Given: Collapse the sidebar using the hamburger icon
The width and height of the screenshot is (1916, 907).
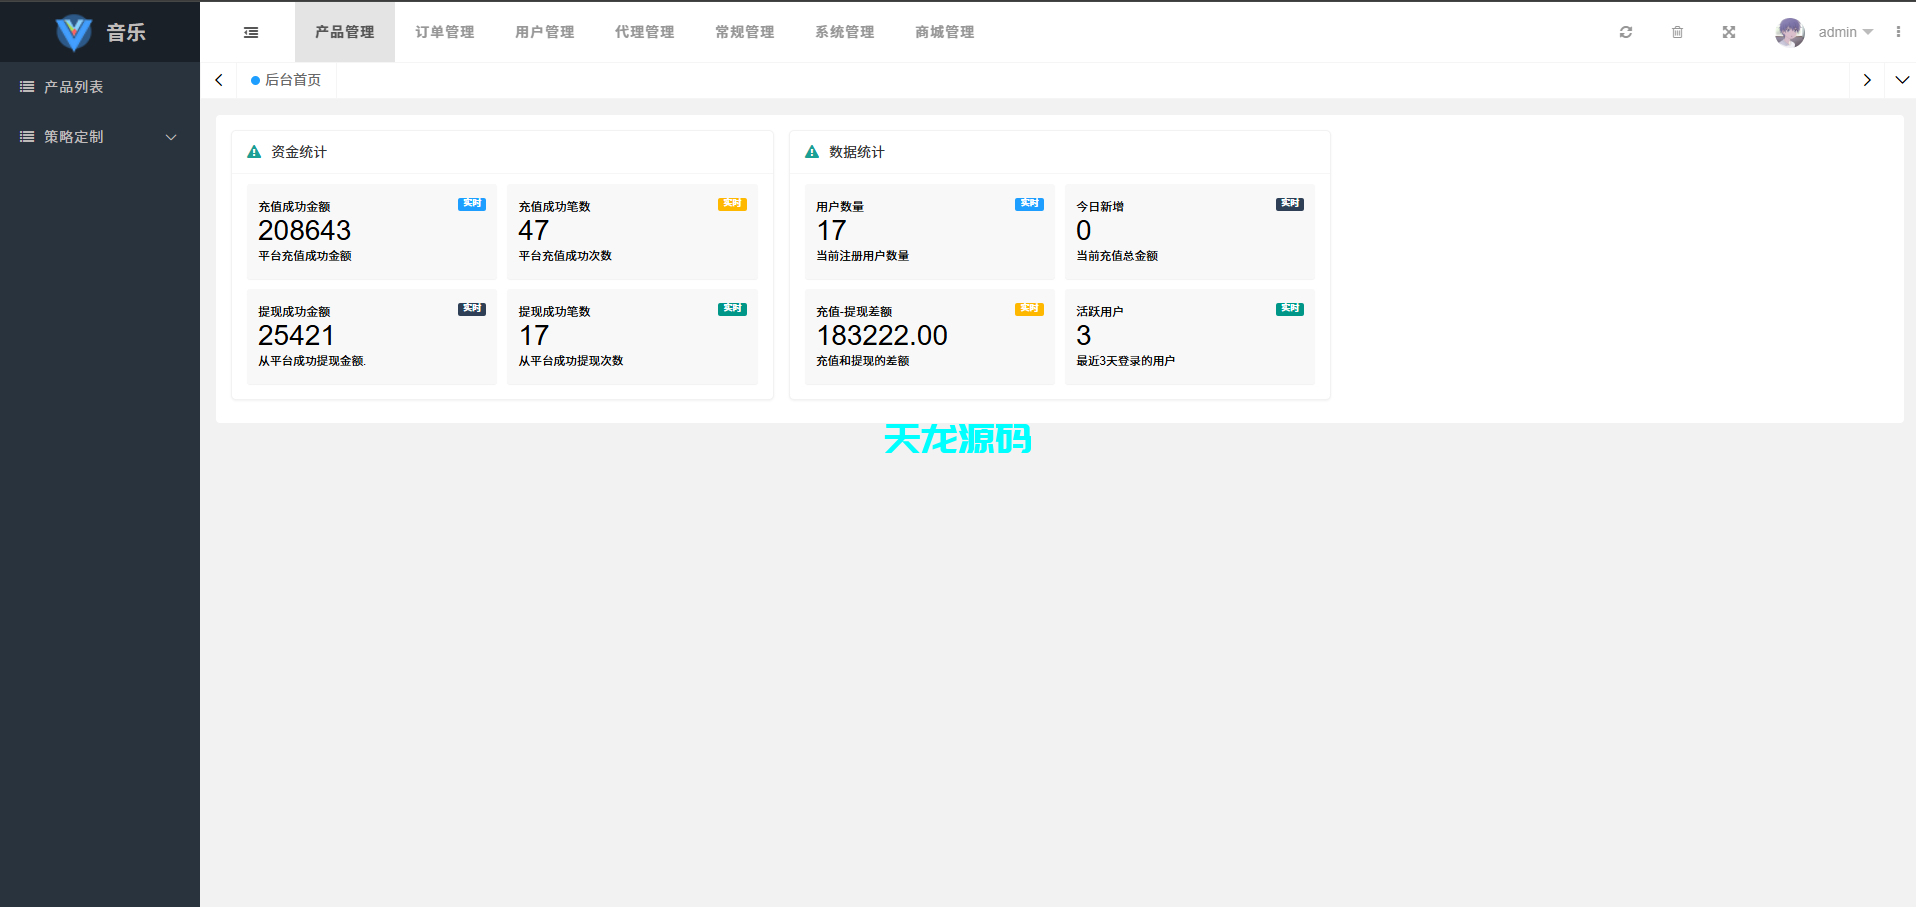Looking at the screenshot, I should tap(250, 31).
